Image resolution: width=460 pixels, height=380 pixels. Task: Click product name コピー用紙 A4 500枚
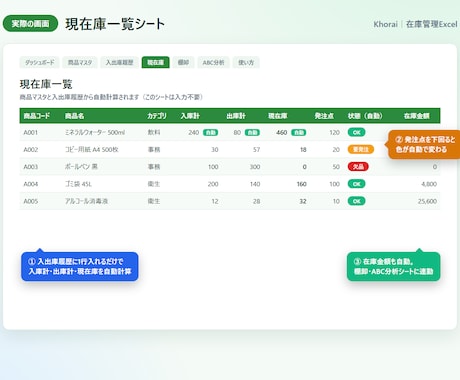(x=92, y=150)
